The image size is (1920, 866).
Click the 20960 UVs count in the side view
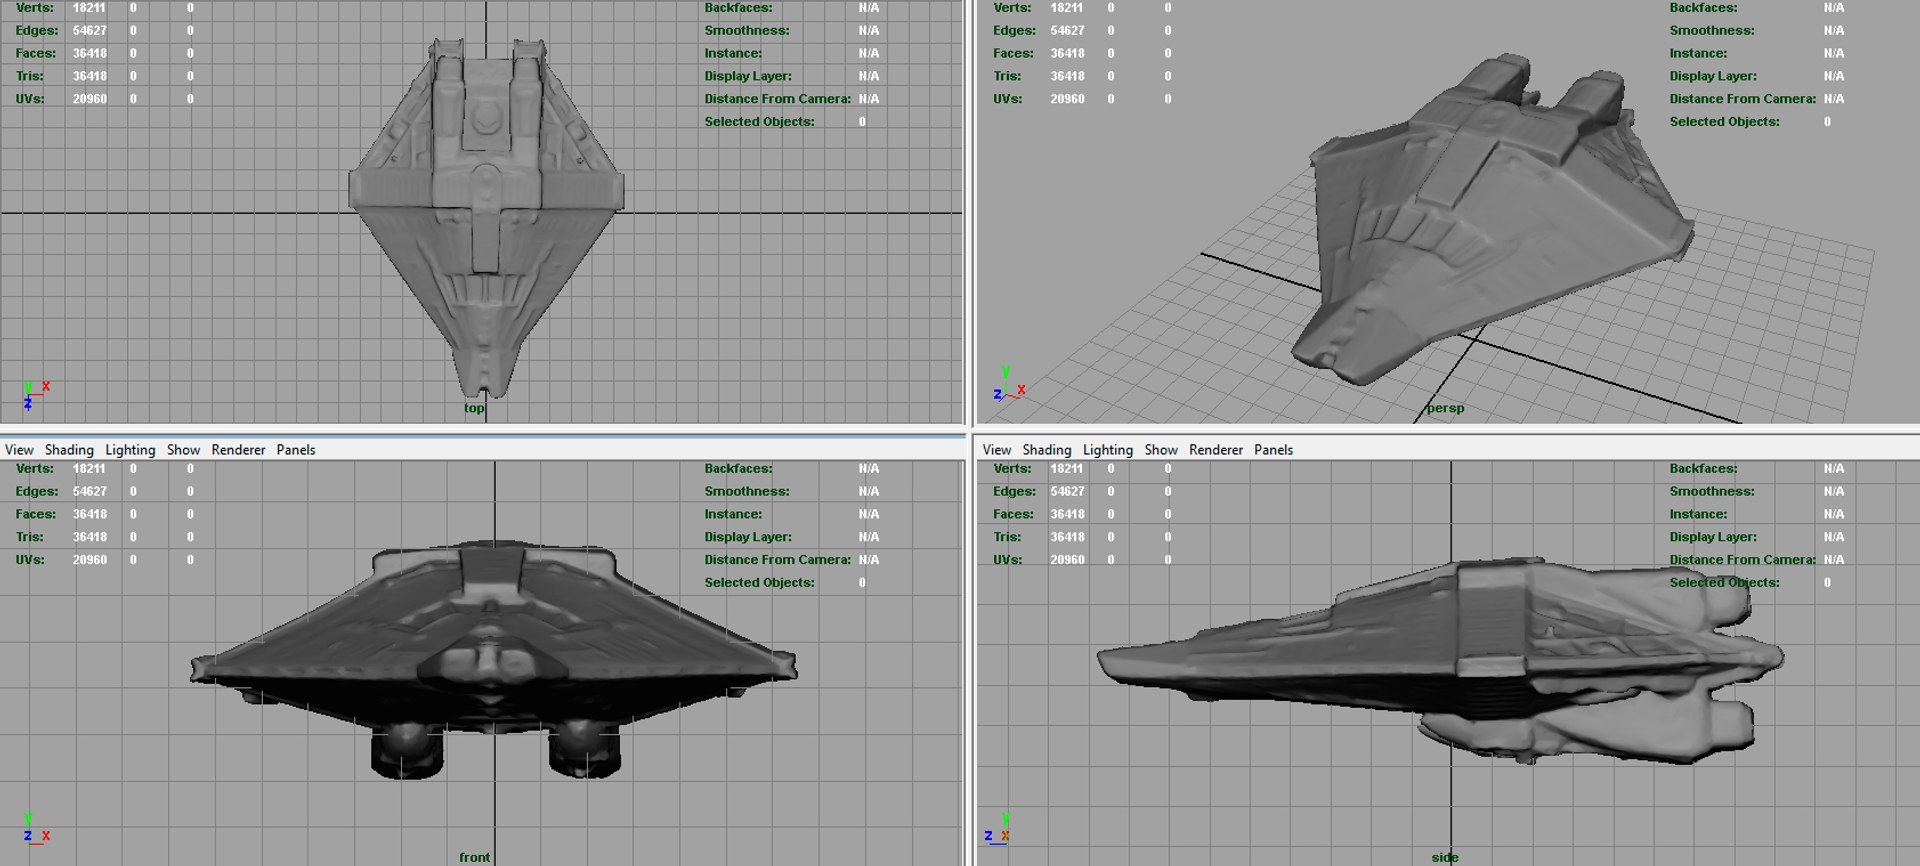(x=1067, y=560)
